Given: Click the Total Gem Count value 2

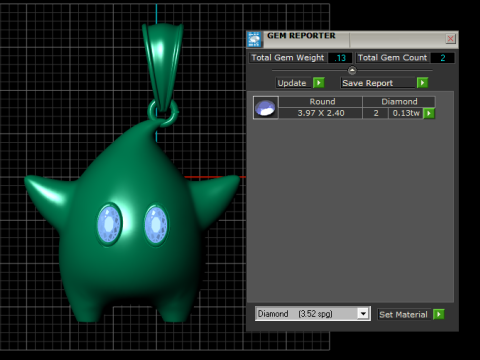Looking at the screenshot, I should coord(442,58).
